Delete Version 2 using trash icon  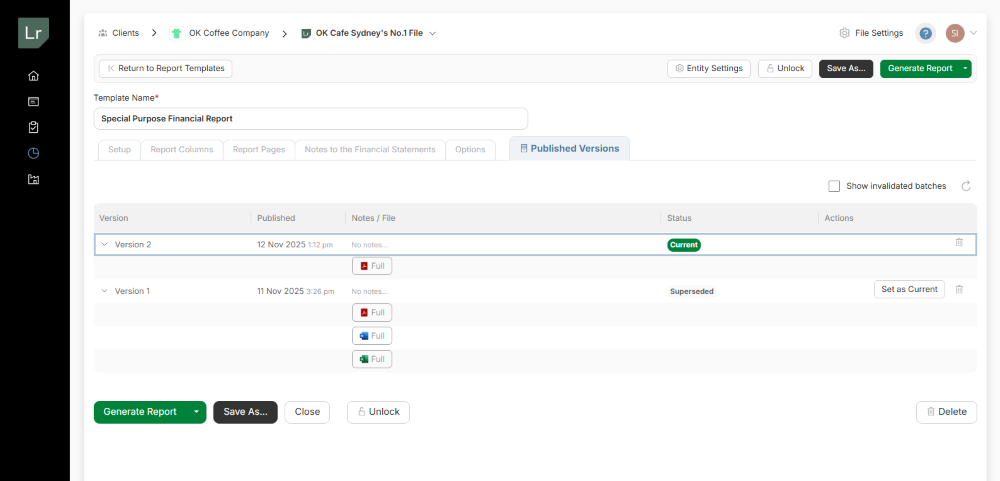click(x=959, y=242)
